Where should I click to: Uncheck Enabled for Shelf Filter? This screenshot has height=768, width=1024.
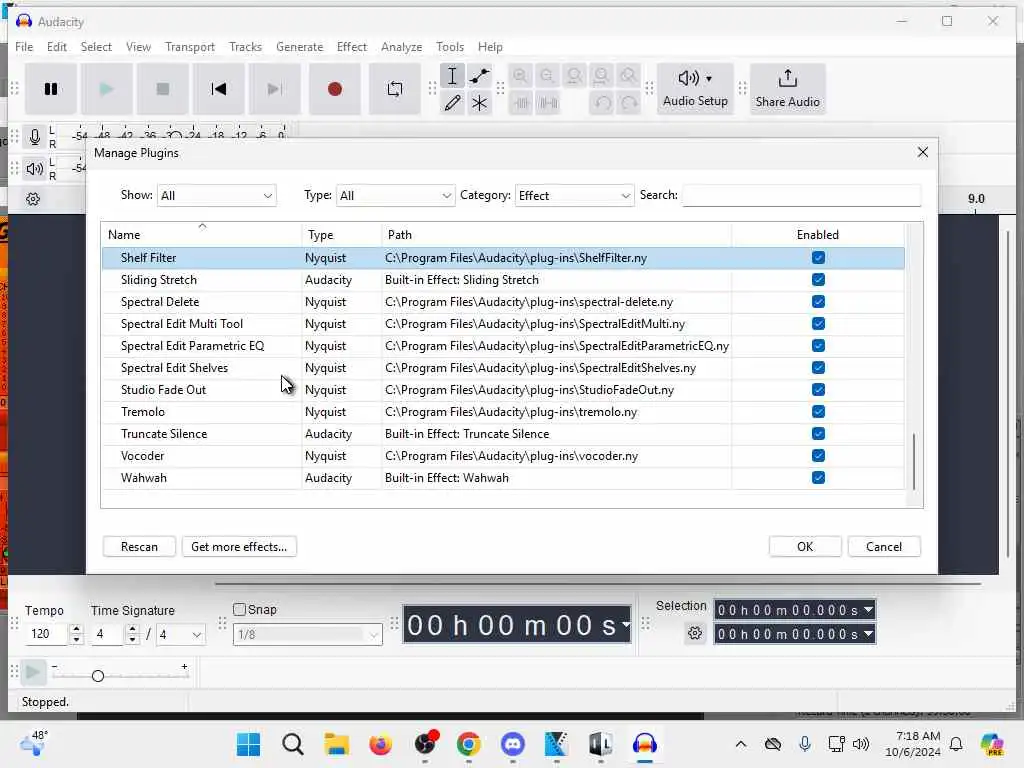[x=818, y=257]
